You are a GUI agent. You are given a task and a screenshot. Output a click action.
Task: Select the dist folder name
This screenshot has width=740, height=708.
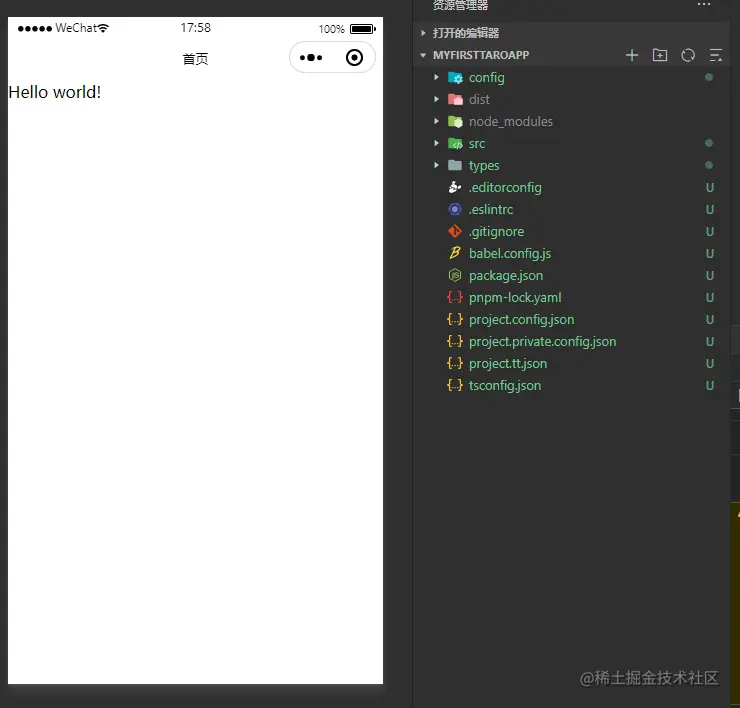tap(479, 100)
